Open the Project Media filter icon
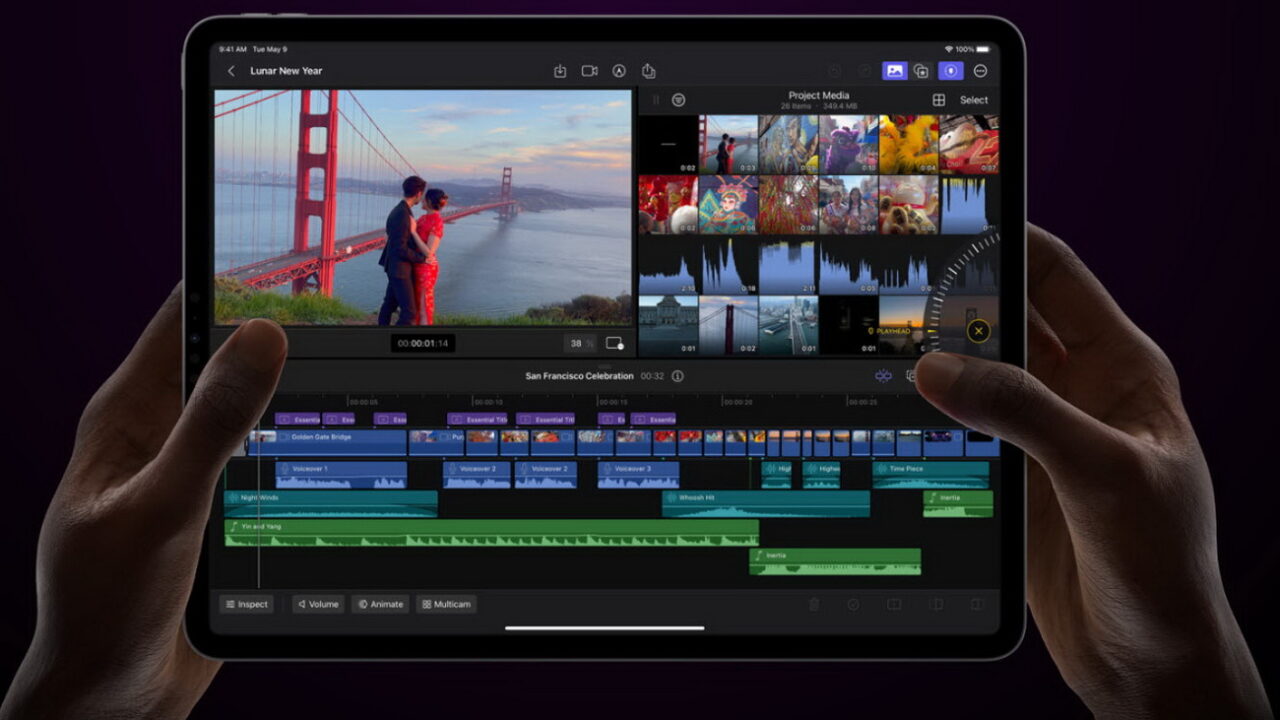Image resolution: width=1280 pixels, height=720 pixels. [679, 100]
